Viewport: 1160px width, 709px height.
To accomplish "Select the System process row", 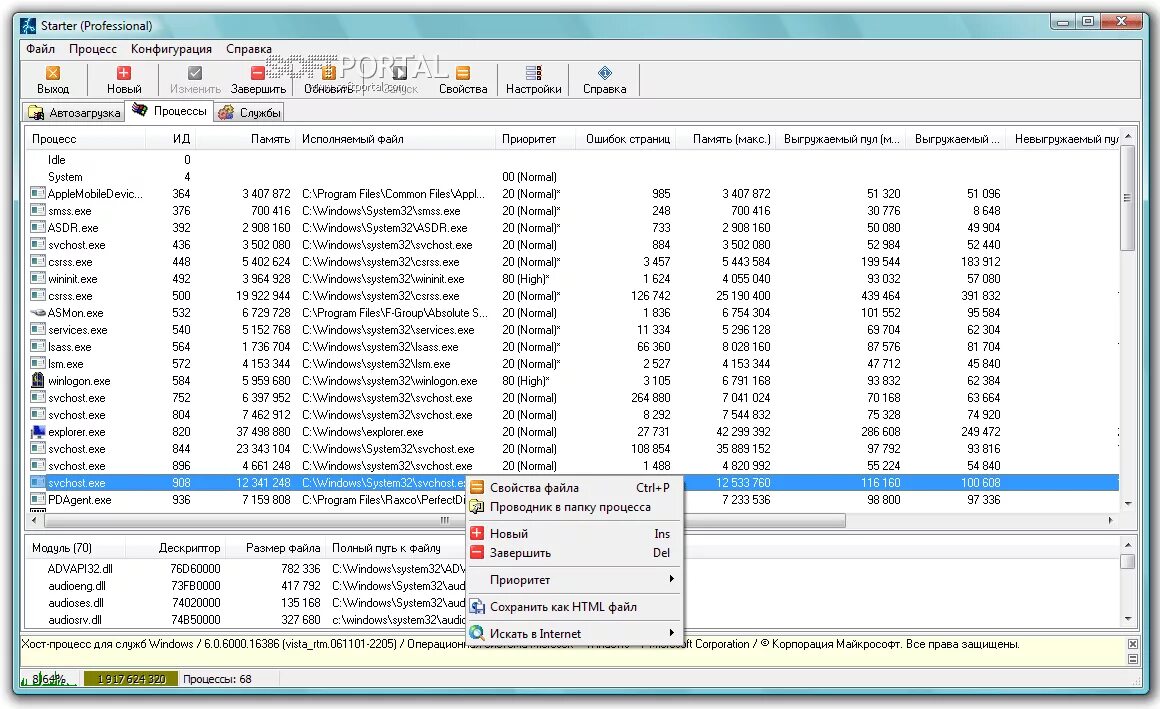I will pos(573,177).
